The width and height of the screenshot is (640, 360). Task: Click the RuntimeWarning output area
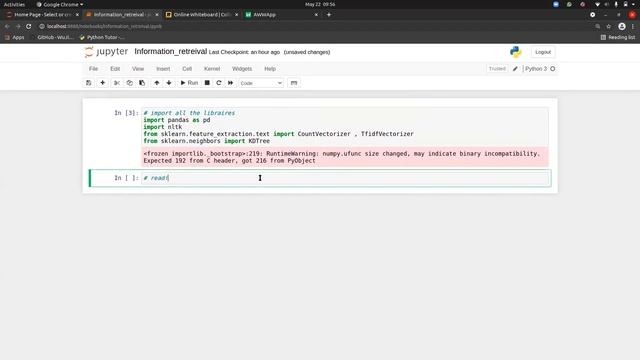(x=345, y=157)
